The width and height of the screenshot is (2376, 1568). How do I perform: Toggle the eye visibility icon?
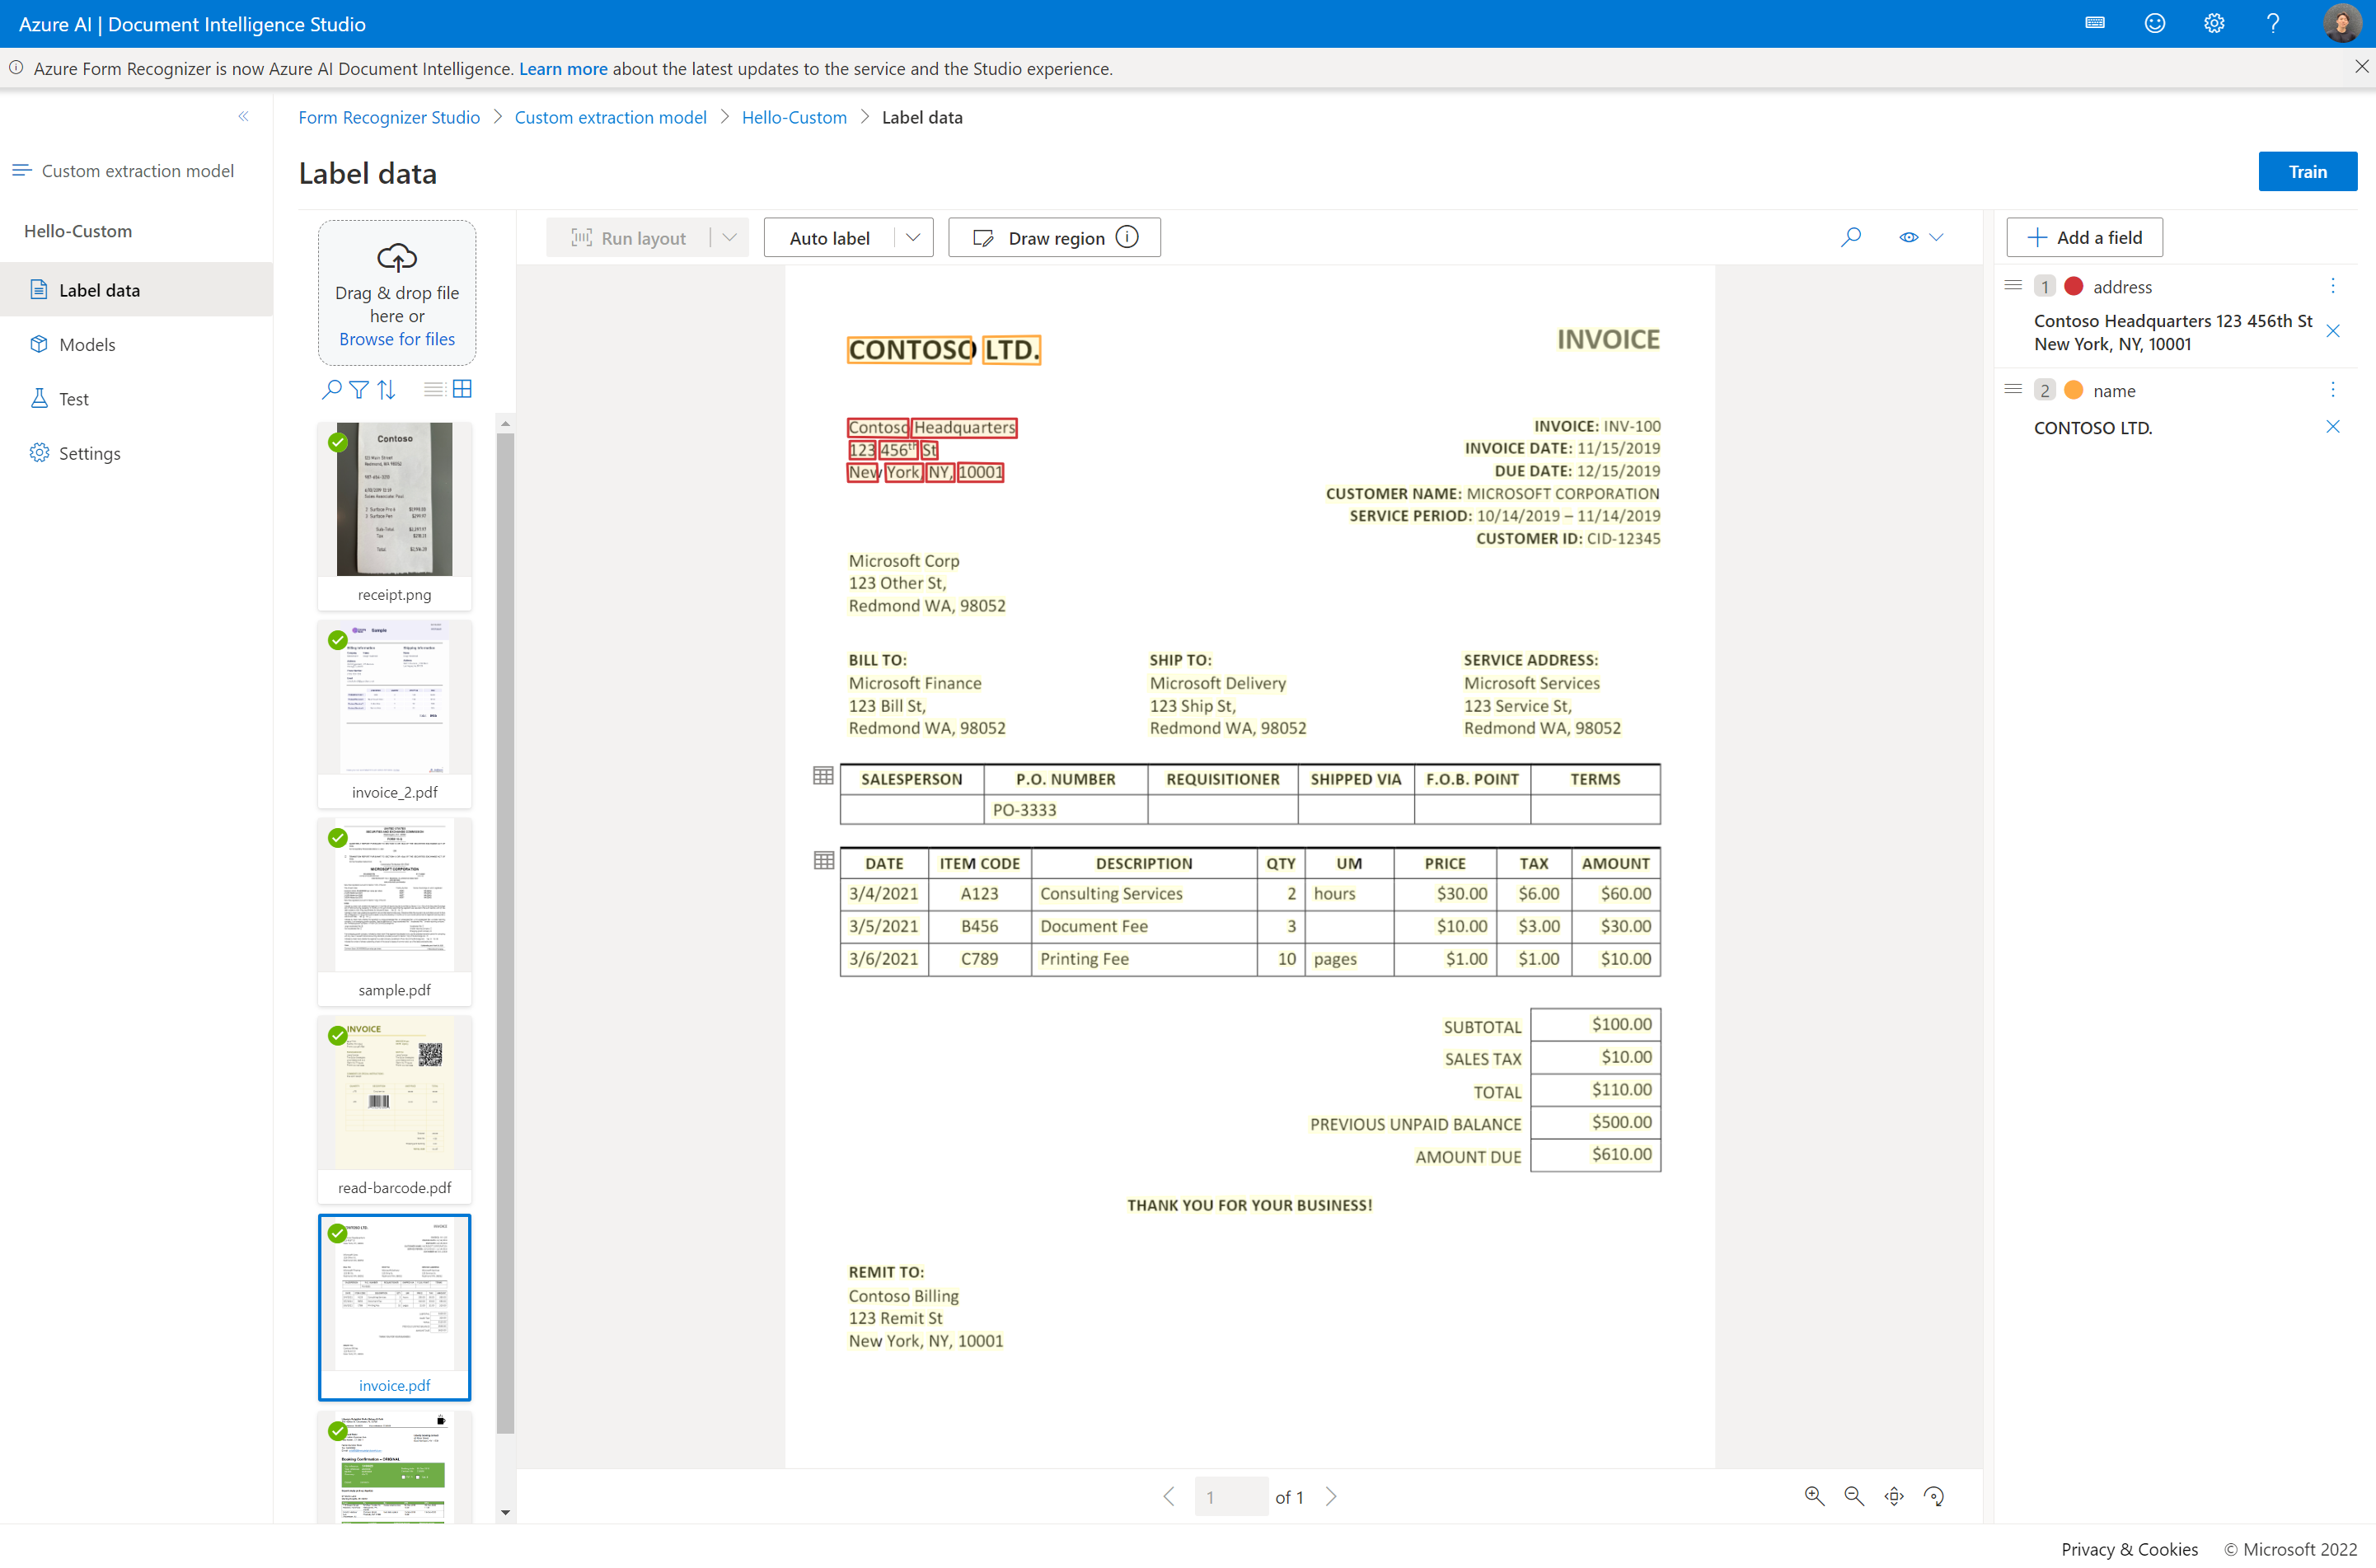coord(1907,236)
